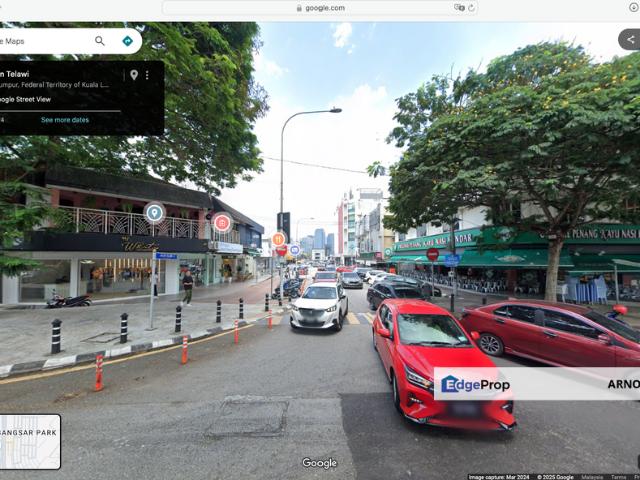
Task: Reload the page in Safari
Action: pos(471,8)
